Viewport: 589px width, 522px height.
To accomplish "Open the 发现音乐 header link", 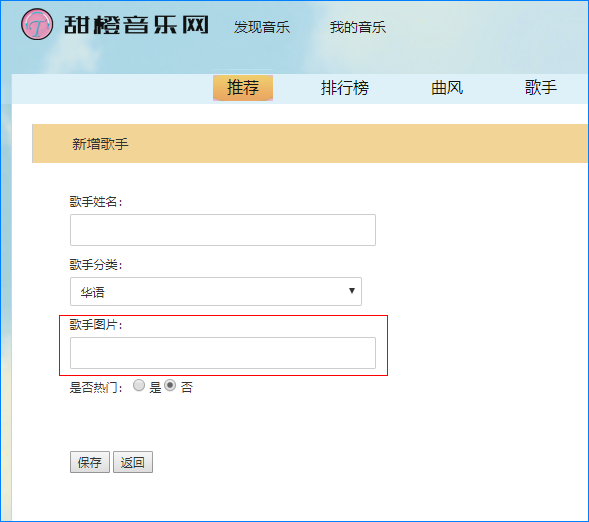I will click(261, 27).
